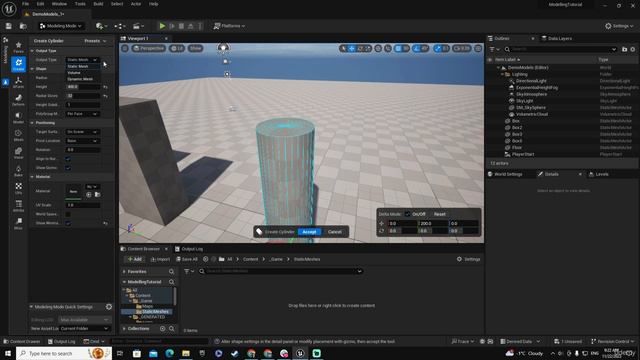This screenshot has height=360, width=640.
Task: Collapse the Positioning section
Action: [32, 123]
